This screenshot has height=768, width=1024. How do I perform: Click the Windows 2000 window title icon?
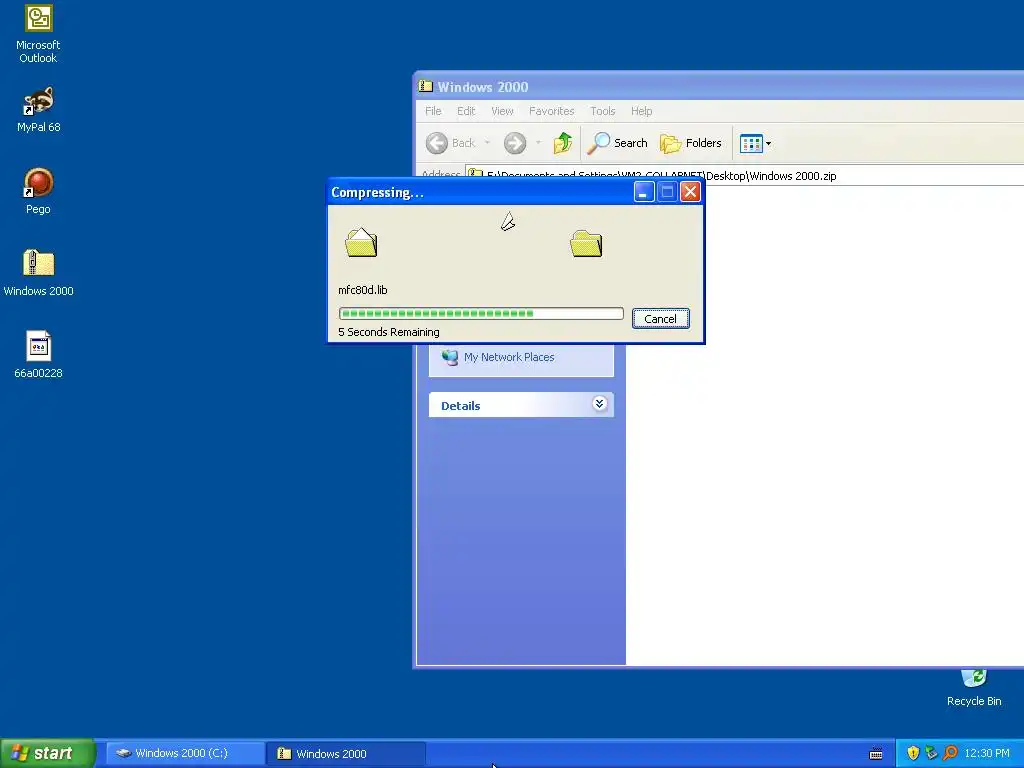point(426,86)
